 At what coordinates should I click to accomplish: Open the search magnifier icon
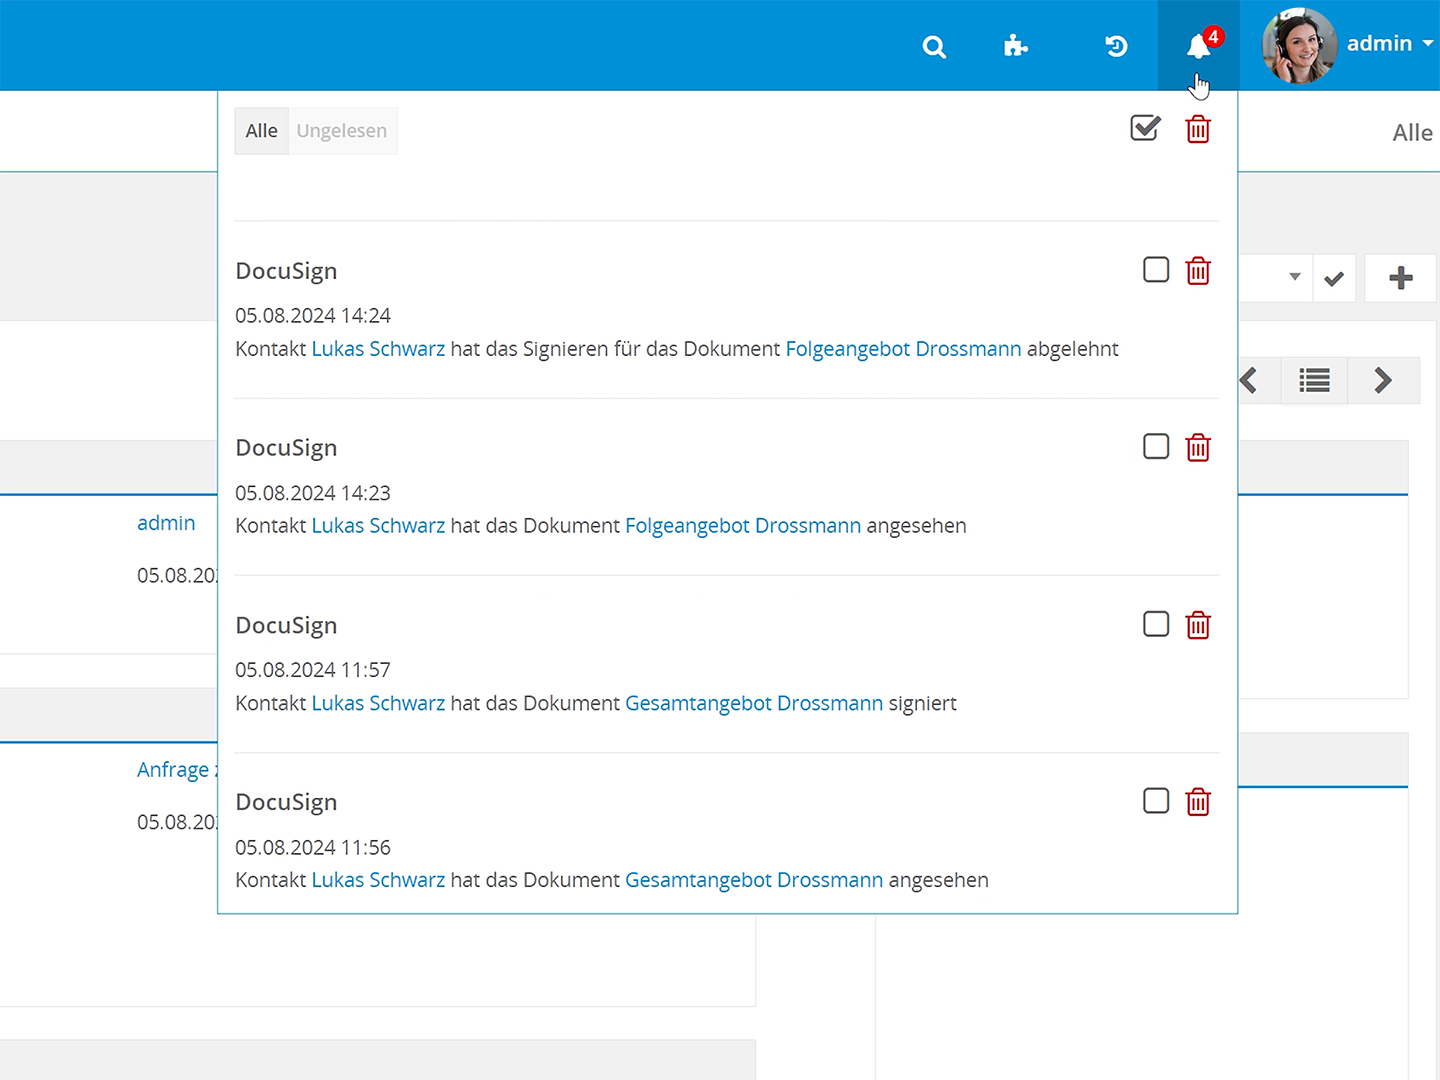pos(934,47)
